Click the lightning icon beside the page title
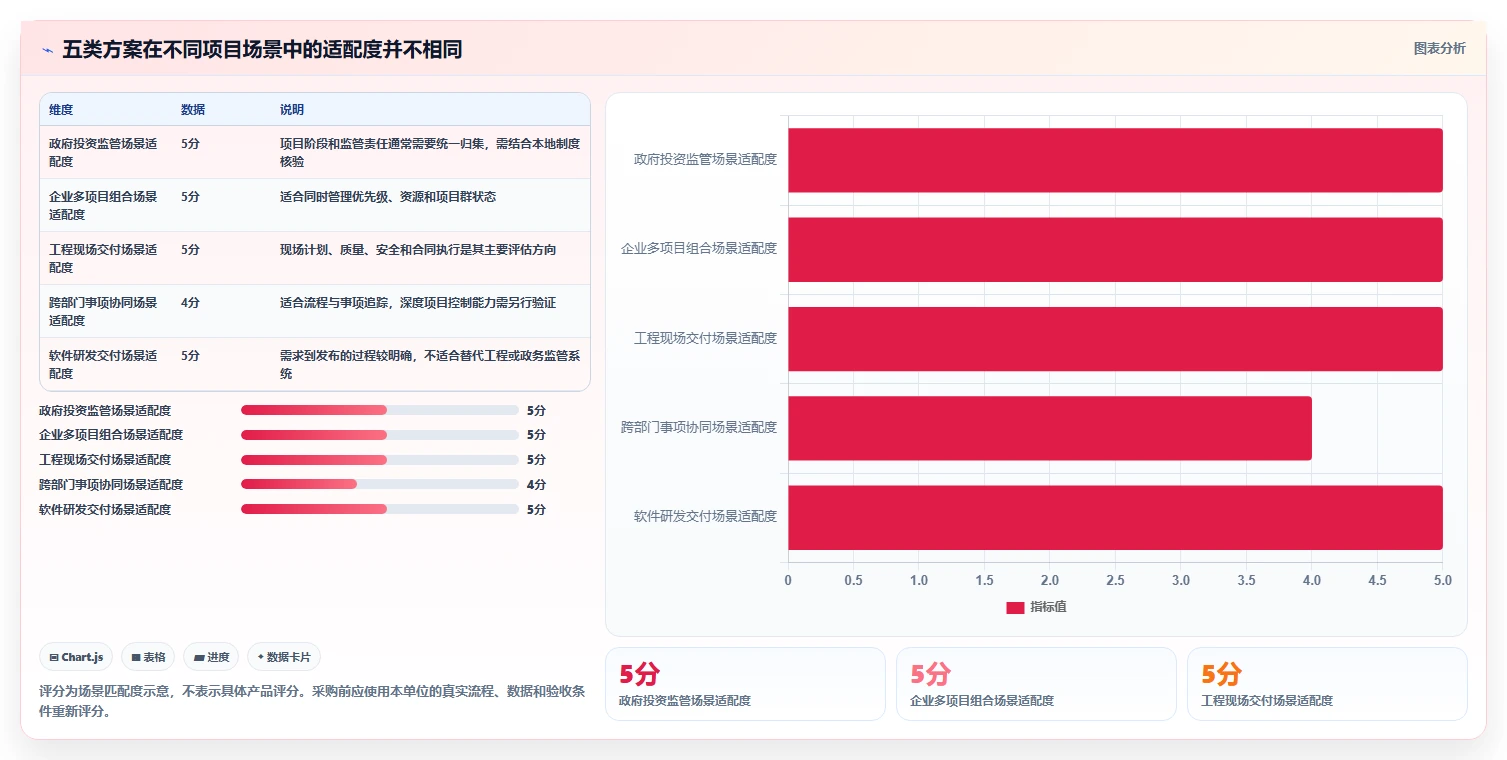This screenshot has height=760, width=1507. click(47, 50)
